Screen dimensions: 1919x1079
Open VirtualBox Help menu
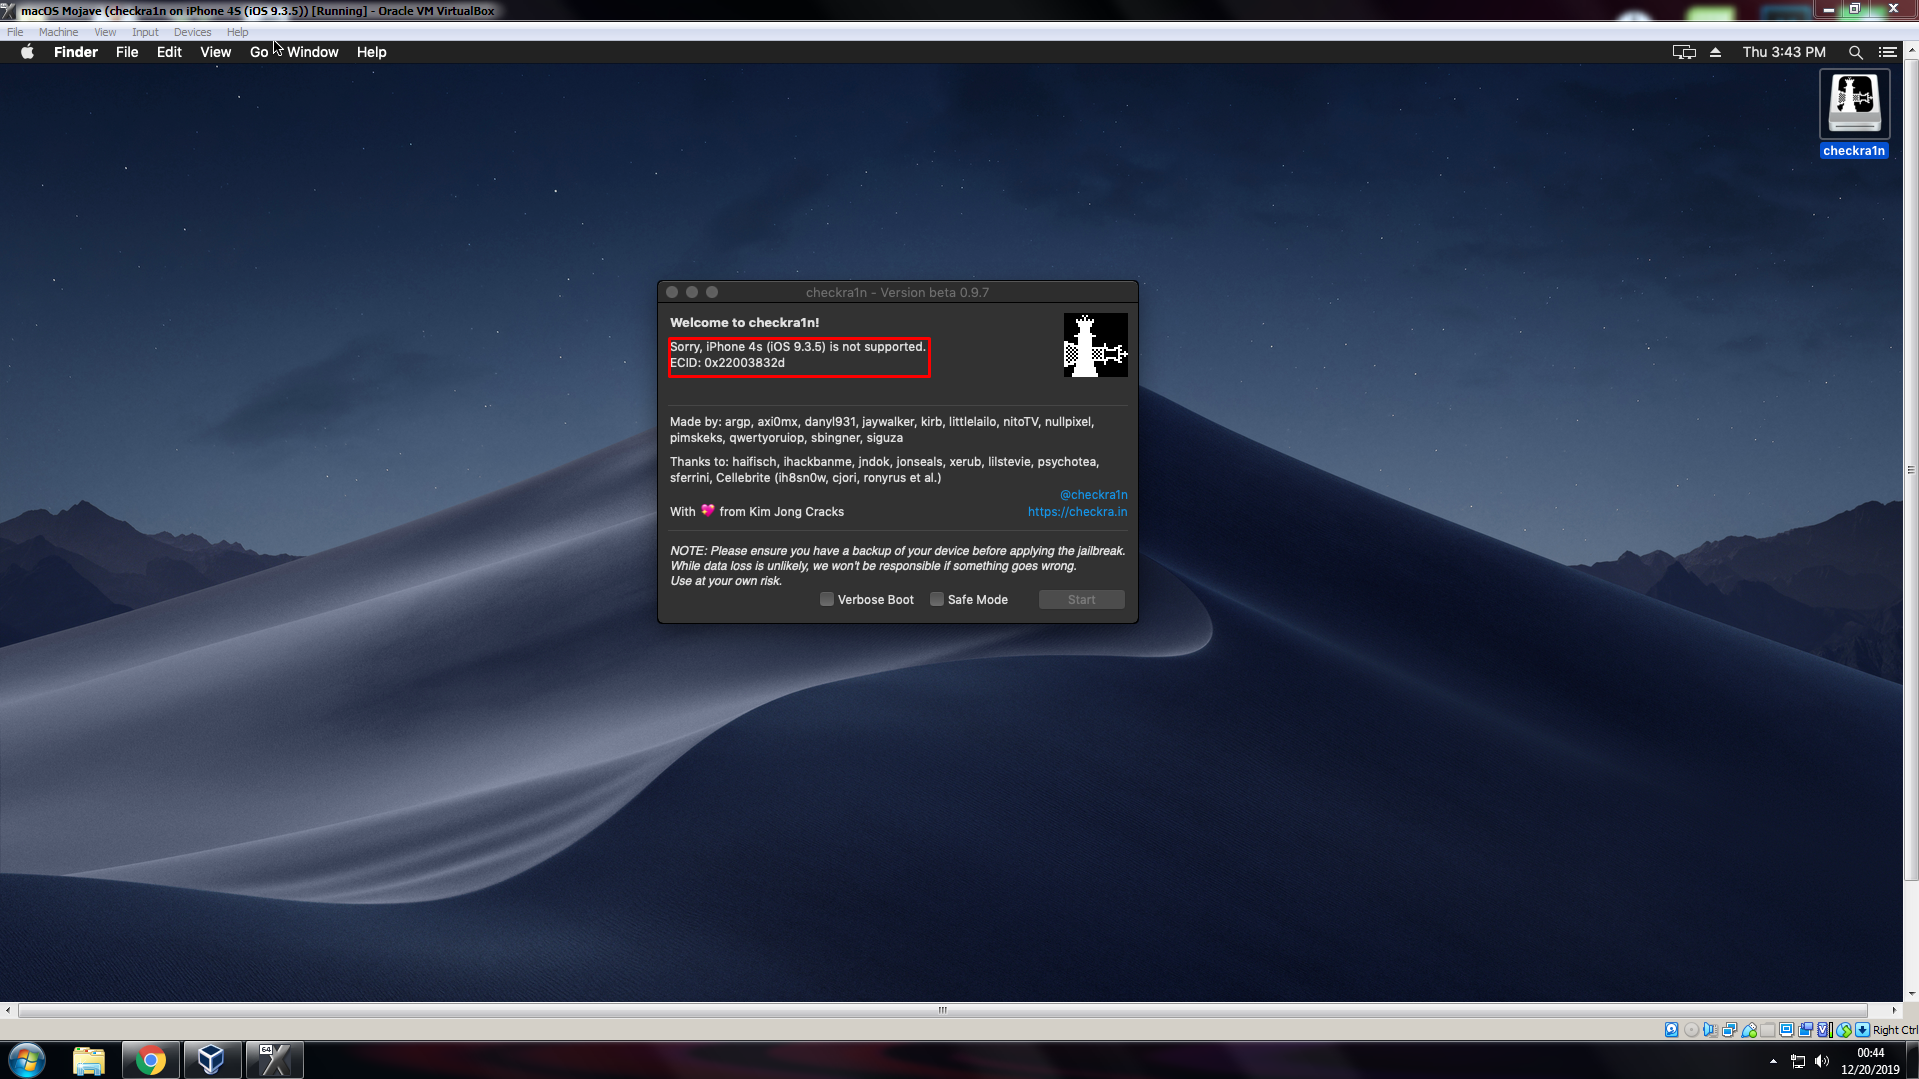(x=237, y=32)
